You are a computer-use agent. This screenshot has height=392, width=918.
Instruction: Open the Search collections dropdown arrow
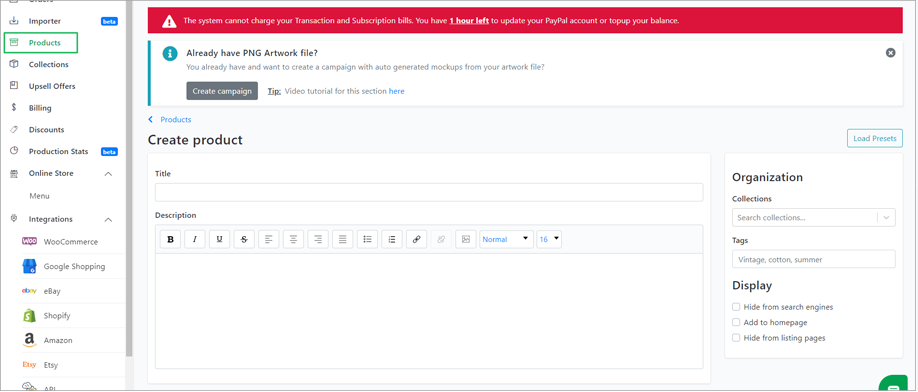(886, 217)
